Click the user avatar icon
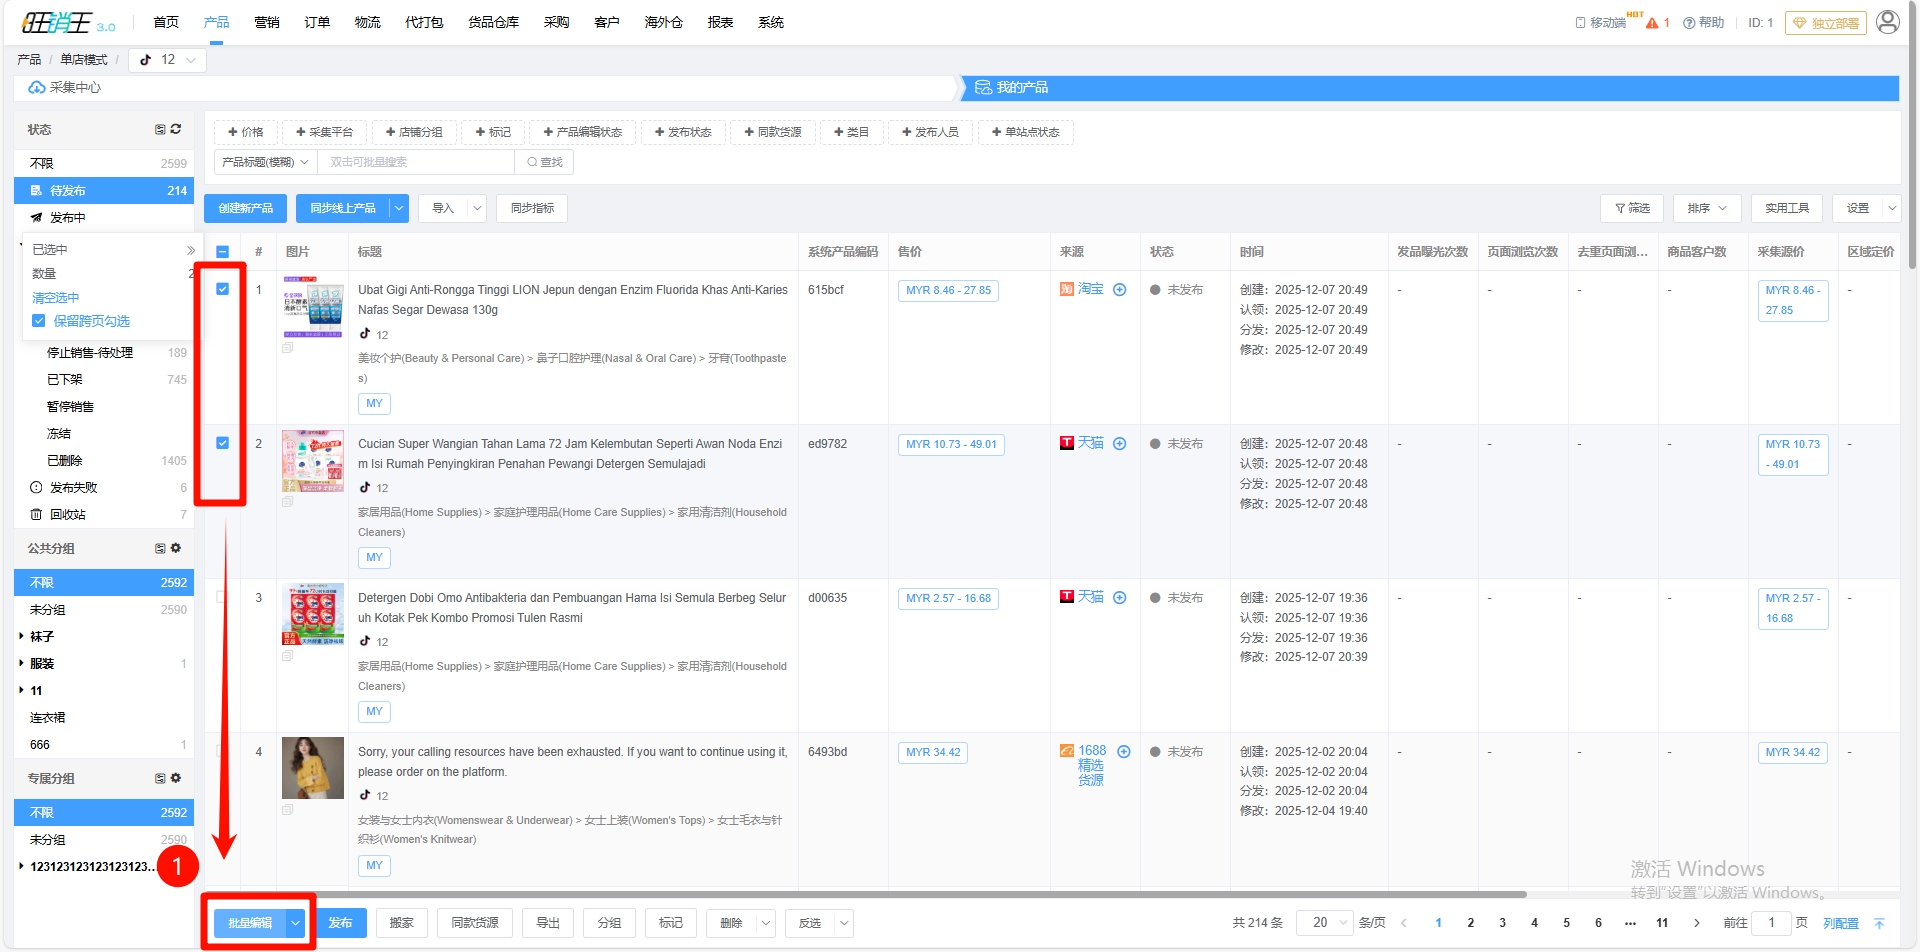 pos(1887,22)
